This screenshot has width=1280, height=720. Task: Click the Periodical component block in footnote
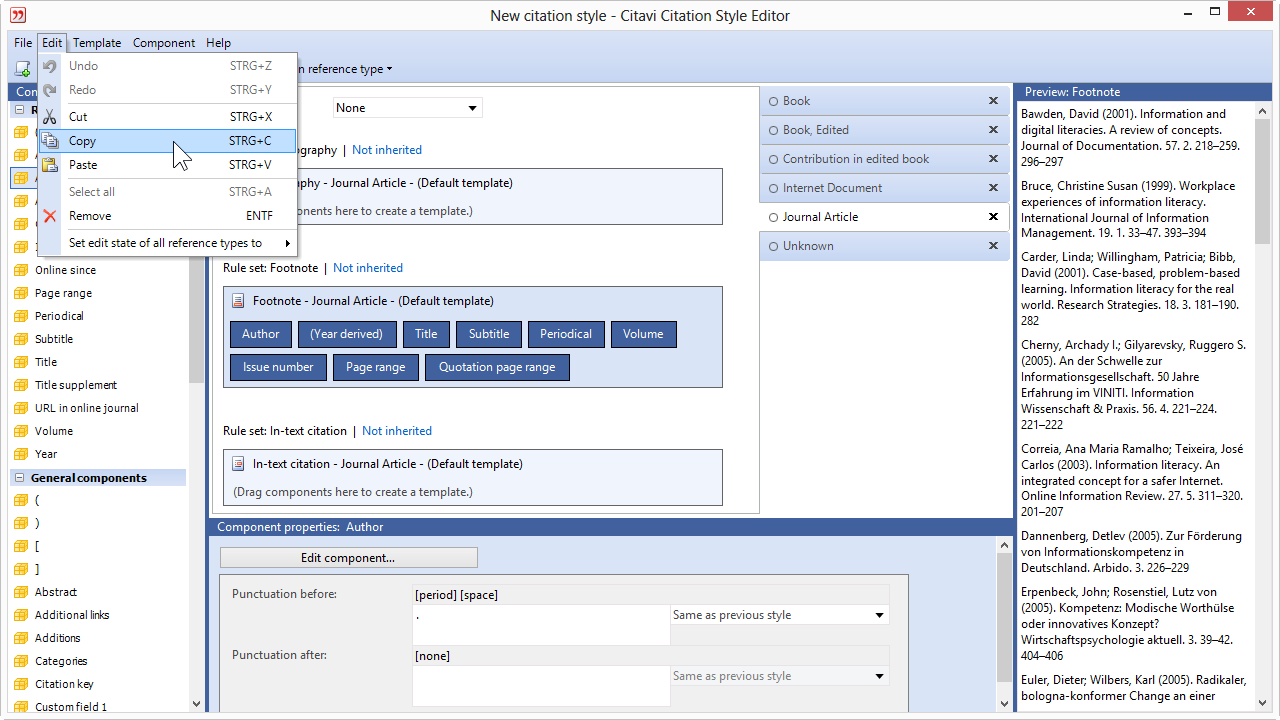pyautogui.click(x=566, y=334)
